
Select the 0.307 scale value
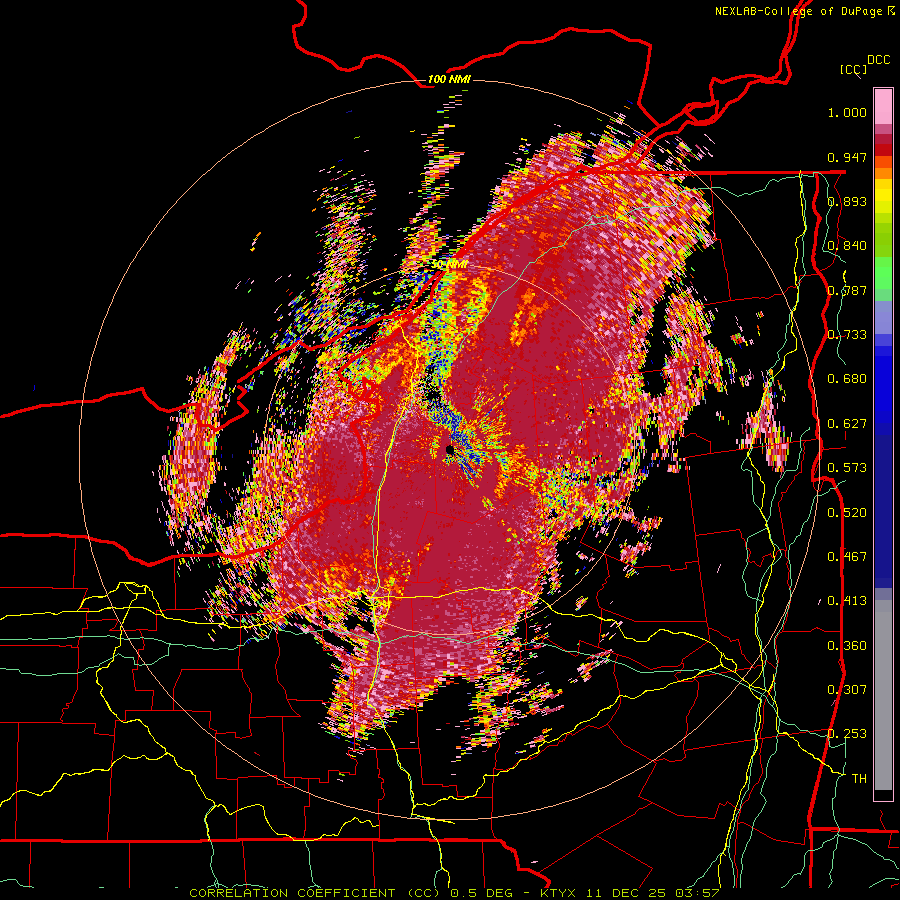coord(847,690)
